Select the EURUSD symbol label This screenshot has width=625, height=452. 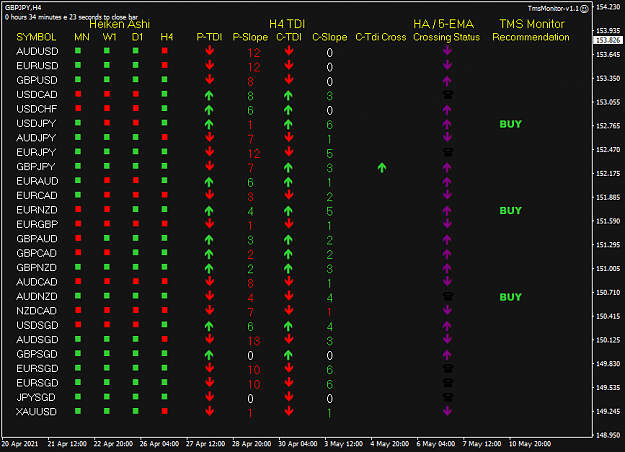click(x=37, y=66)
